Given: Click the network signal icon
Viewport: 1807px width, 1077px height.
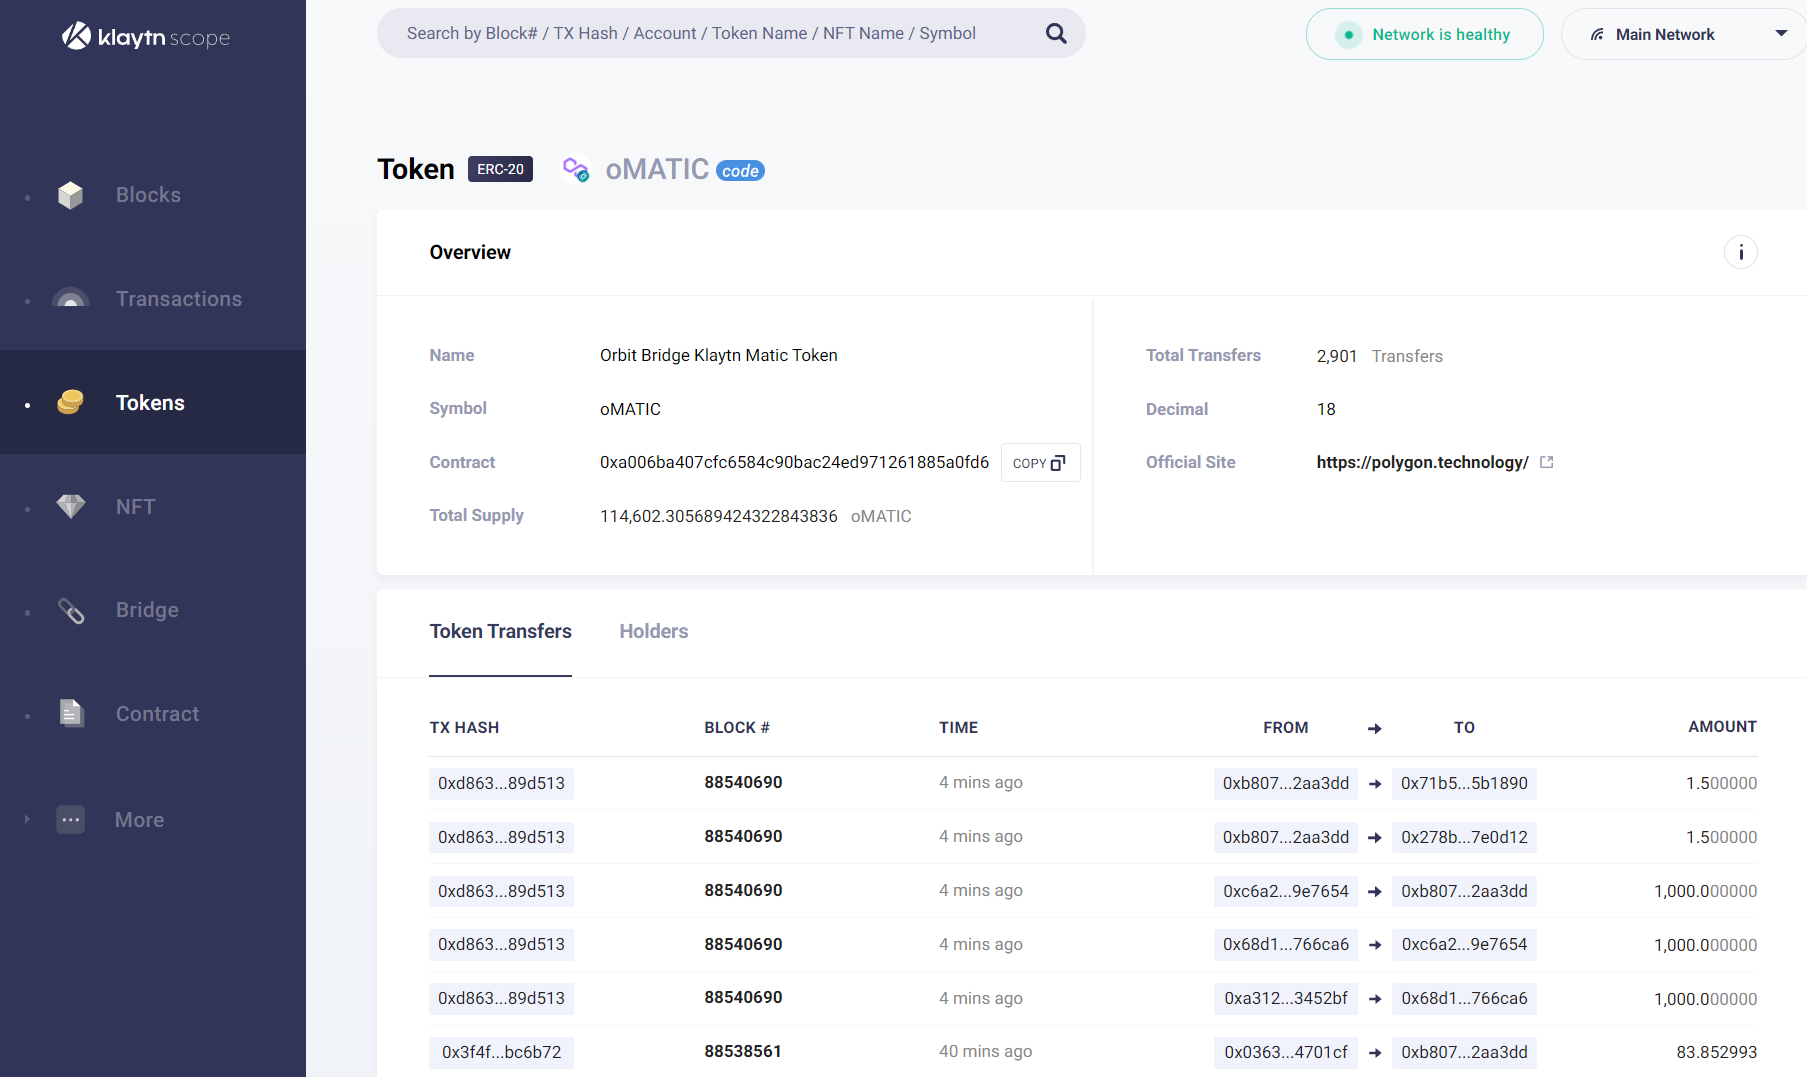Looking at the screenshot, I should coord(1597,34).
